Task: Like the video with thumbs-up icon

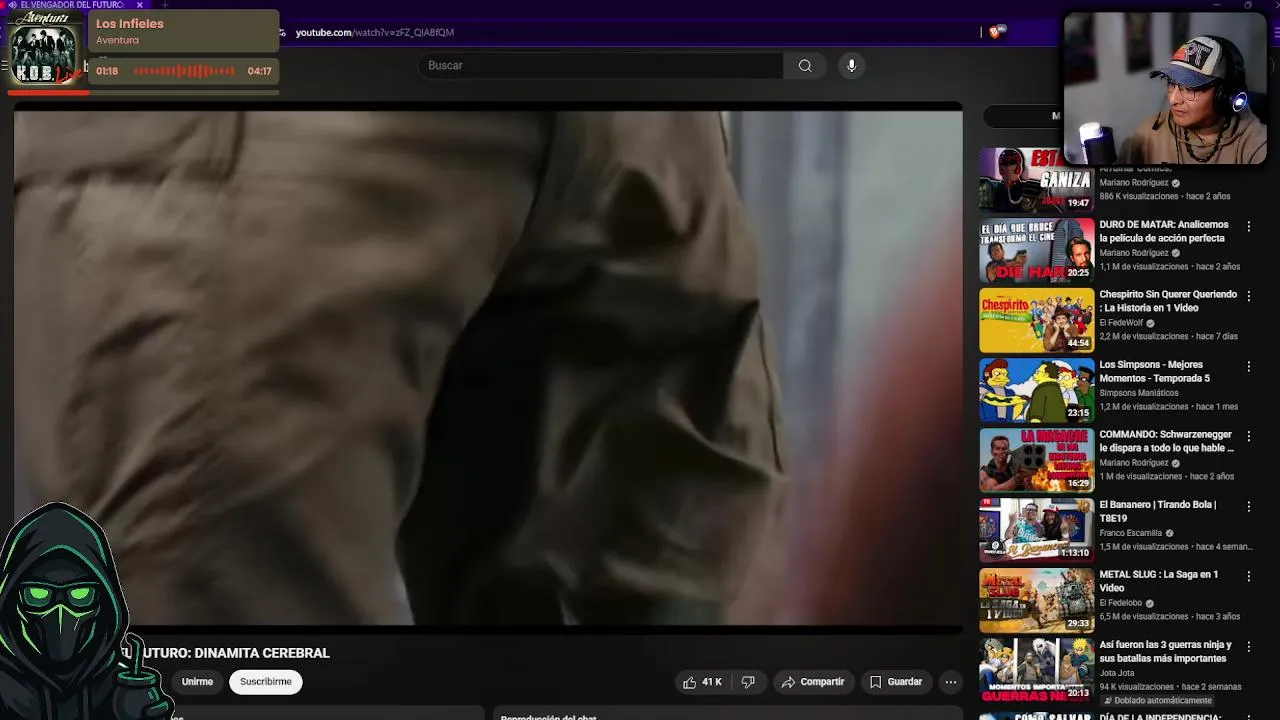Action: click(690, 682)
